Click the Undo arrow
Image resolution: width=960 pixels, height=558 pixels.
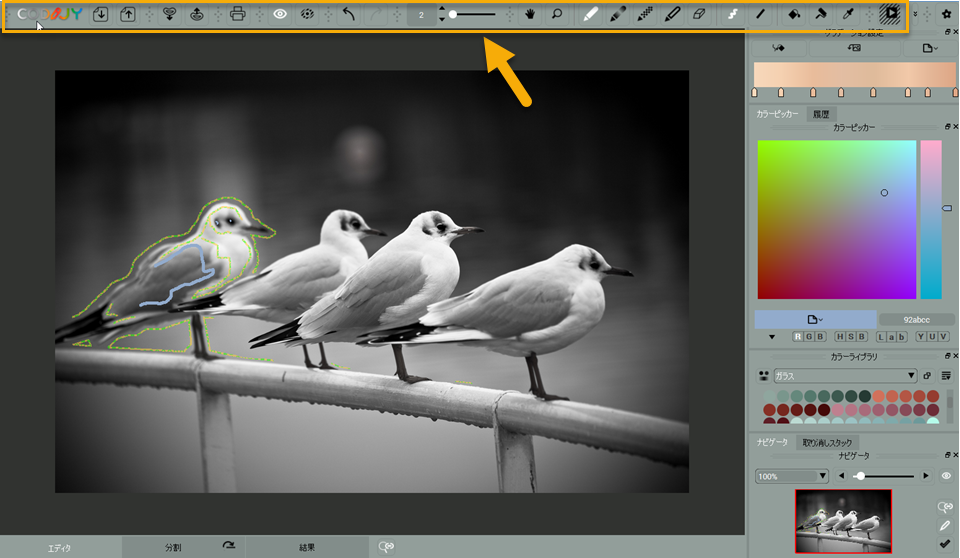tap(348, 14)
